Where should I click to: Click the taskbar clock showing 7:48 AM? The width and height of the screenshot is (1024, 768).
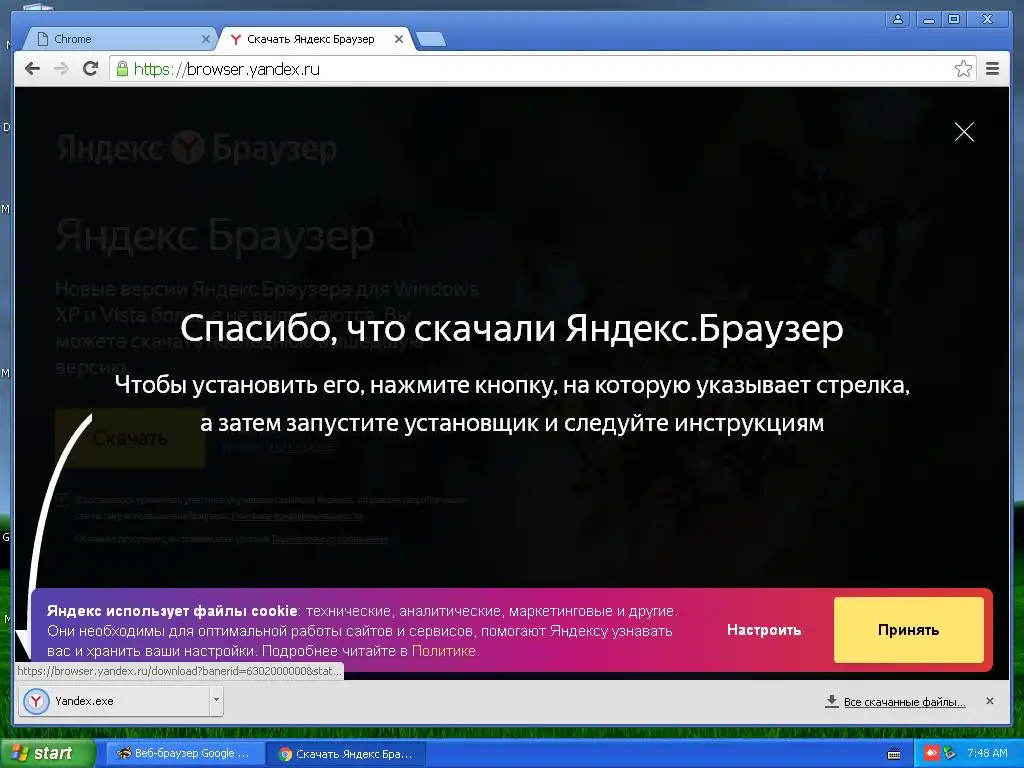pos(987,753)
